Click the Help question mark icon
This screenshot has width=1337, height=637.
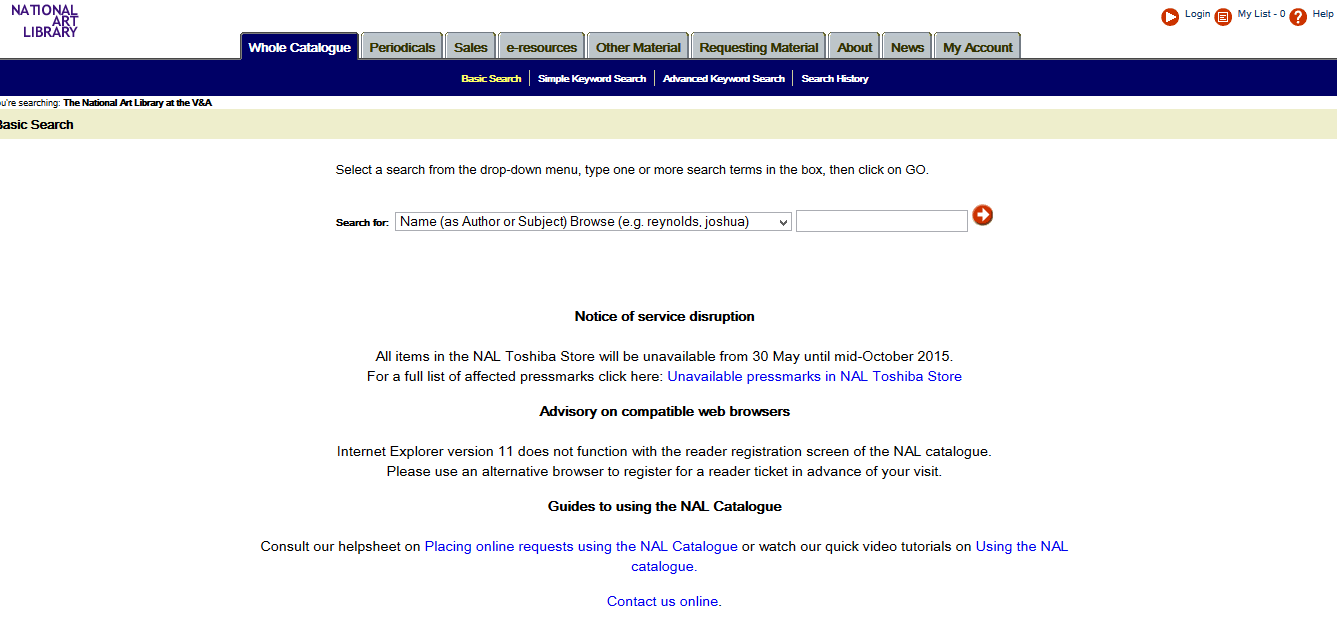1298,17
